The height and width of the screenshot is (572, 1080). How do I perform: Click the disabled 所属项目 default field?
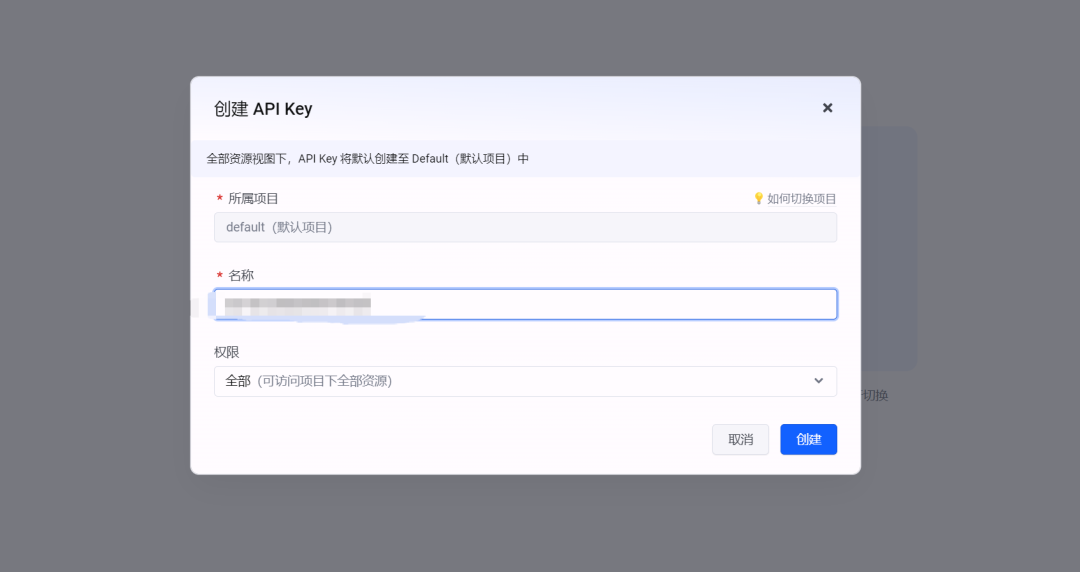click(x=525, y=227)
